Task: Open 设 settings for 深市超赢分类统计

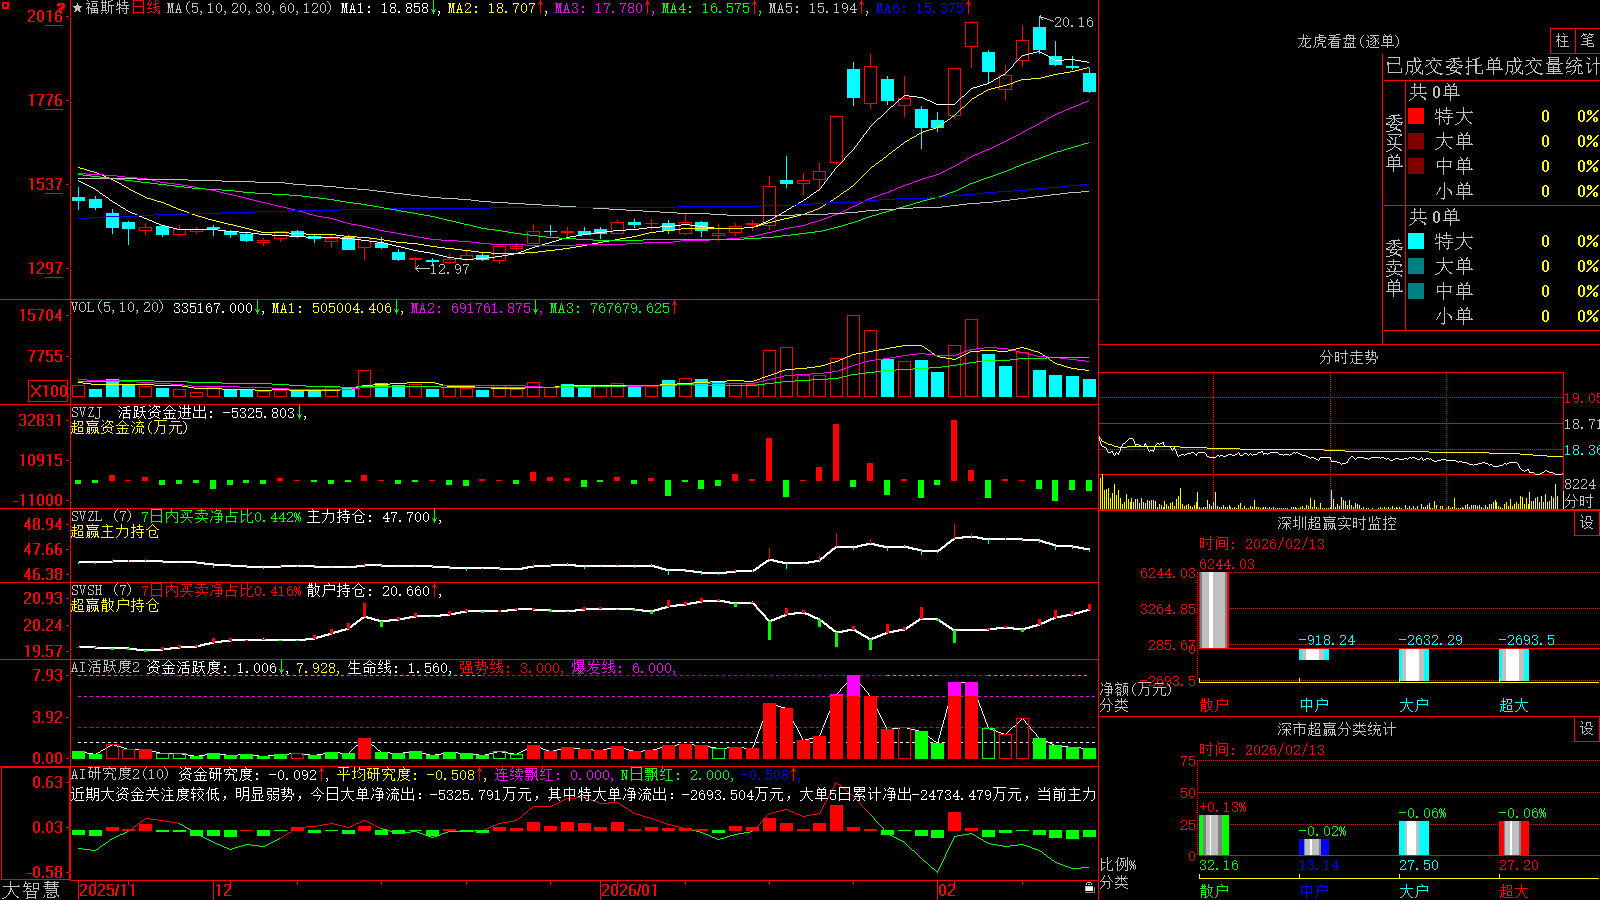Action: point(1587,729)
